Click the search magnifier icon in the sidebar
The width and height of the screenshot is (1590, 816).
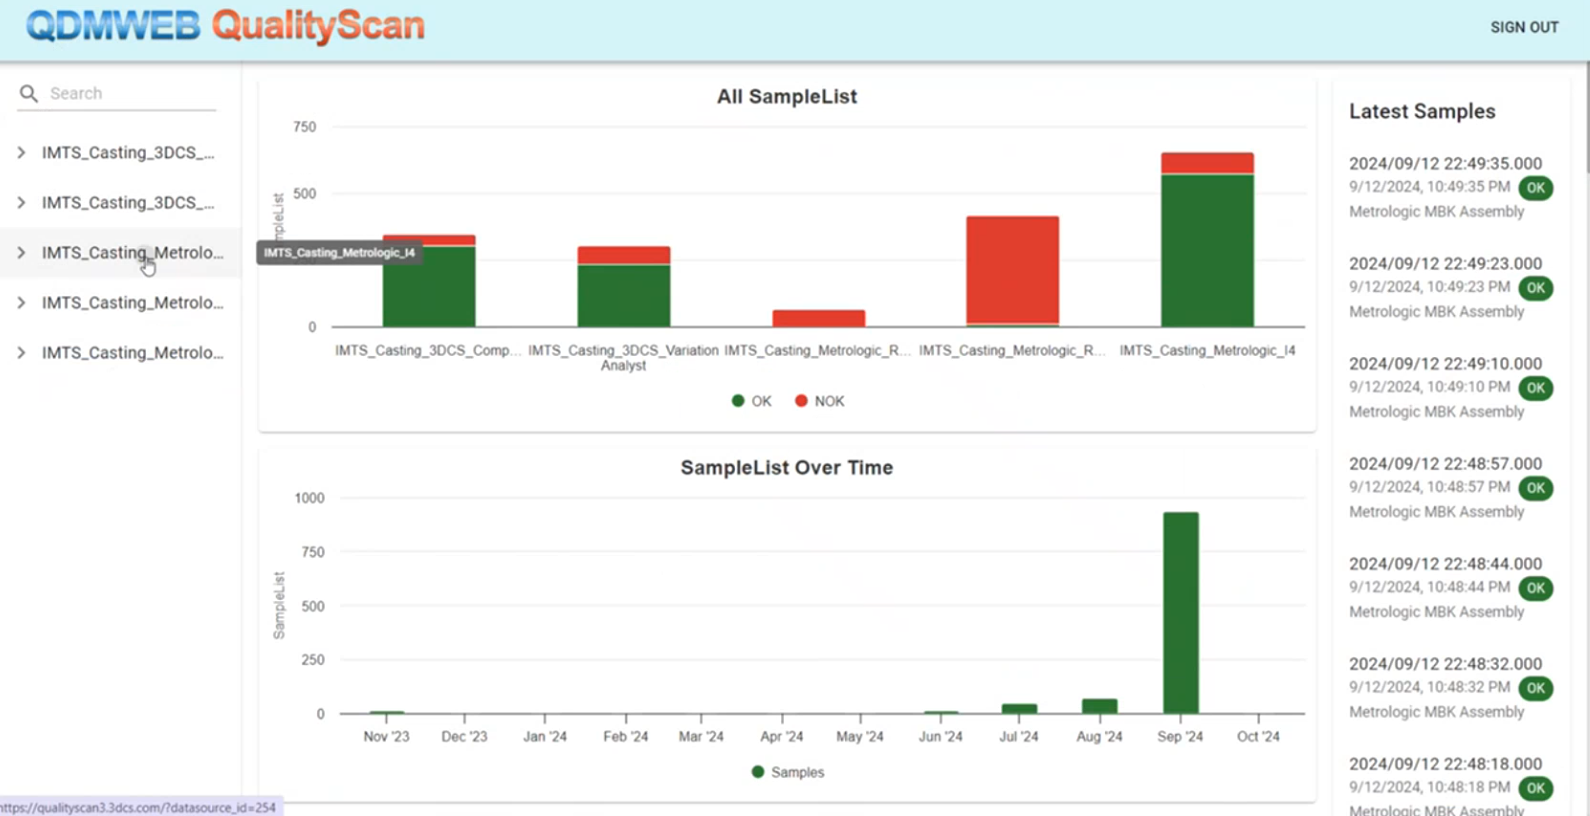click(x=29, y=93)
